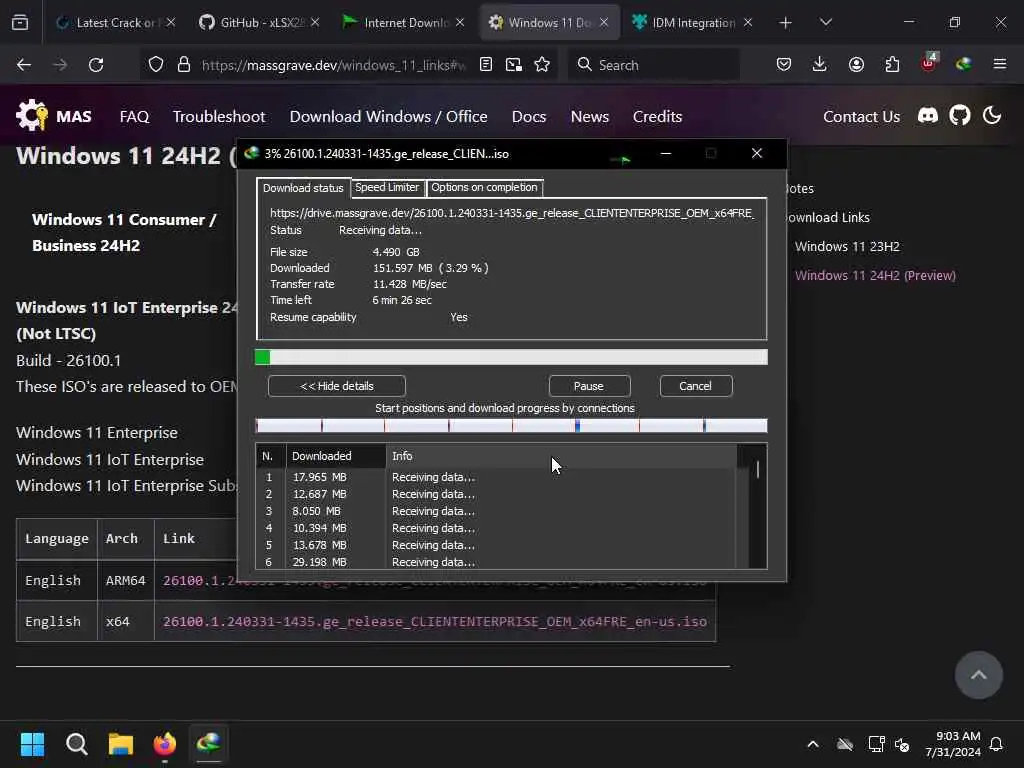1024x768 pixels.
Task: Open a new browser tab
Action: point(786,23)
